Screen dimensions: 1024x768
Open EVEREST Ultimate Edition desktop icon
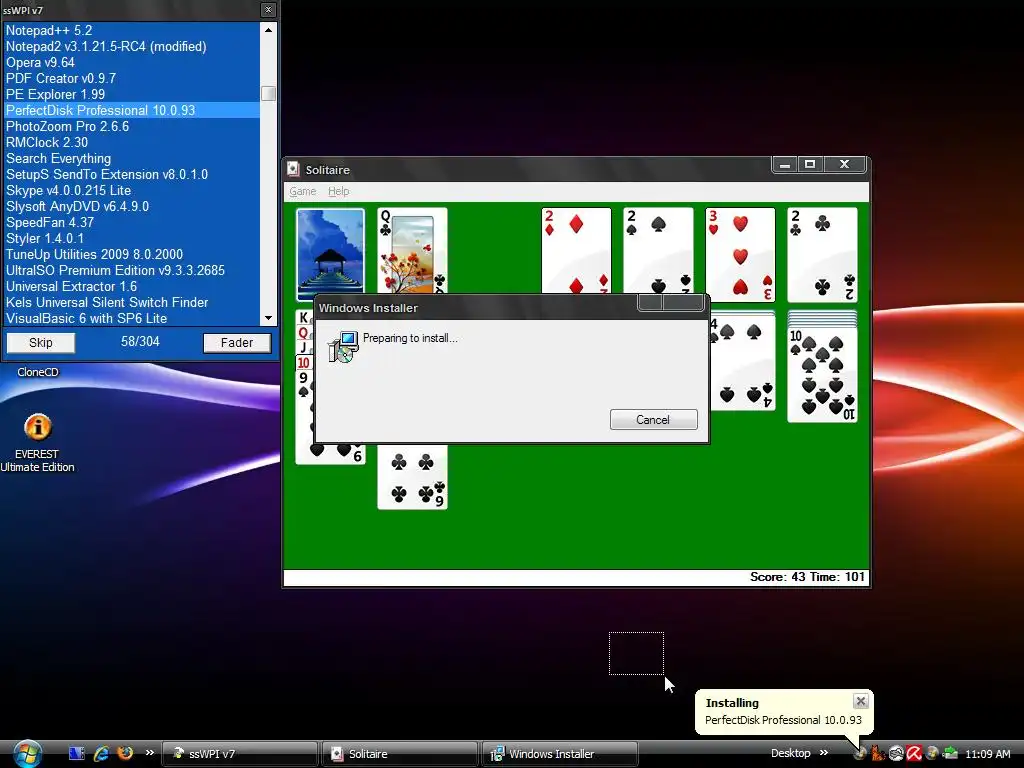(x=37, y=442)
